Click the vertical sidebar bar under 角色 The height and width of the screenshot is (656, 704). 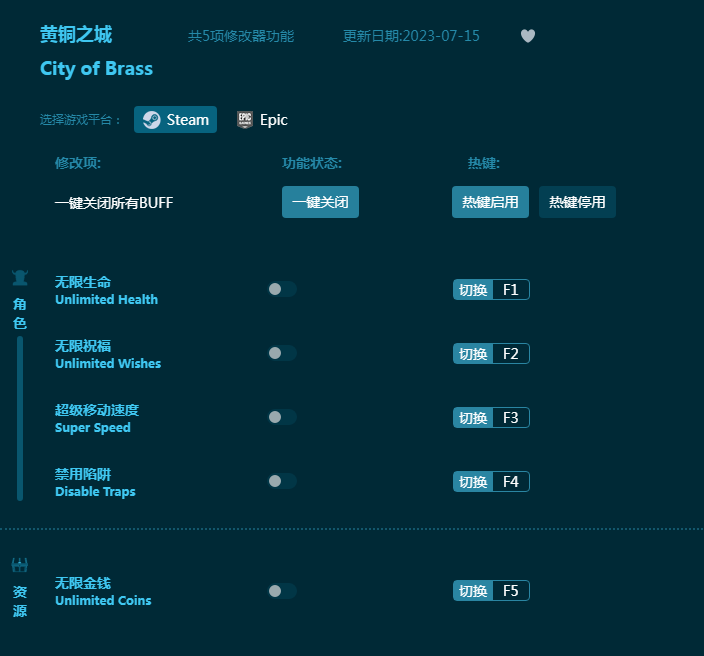click(20, 418)
